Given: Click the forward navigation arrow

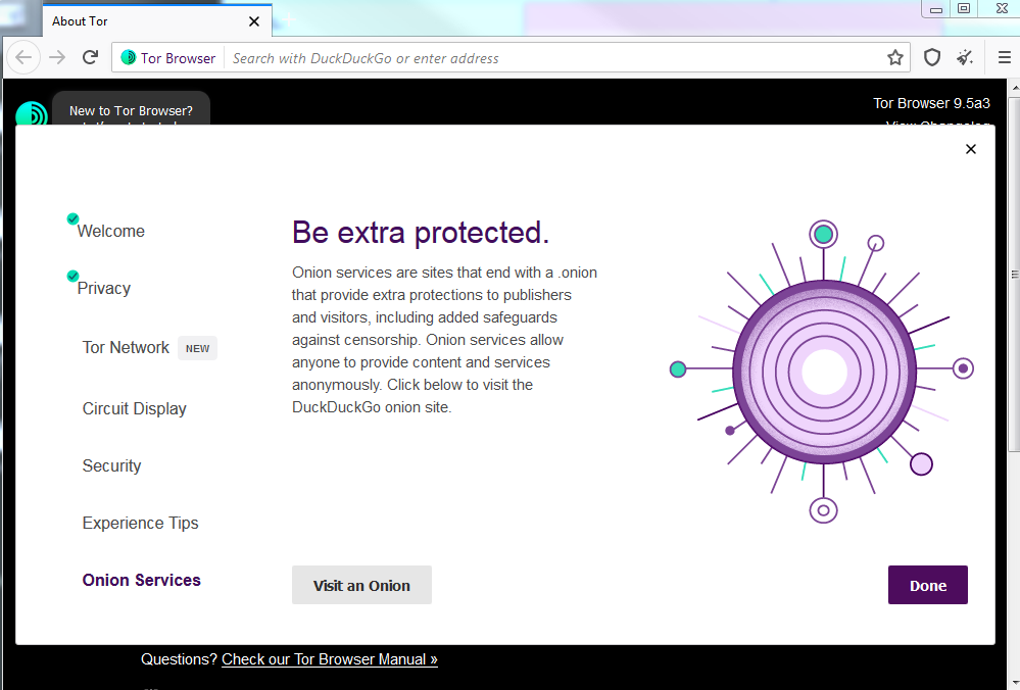Looking at the screenshot, I should pos(57,58).
